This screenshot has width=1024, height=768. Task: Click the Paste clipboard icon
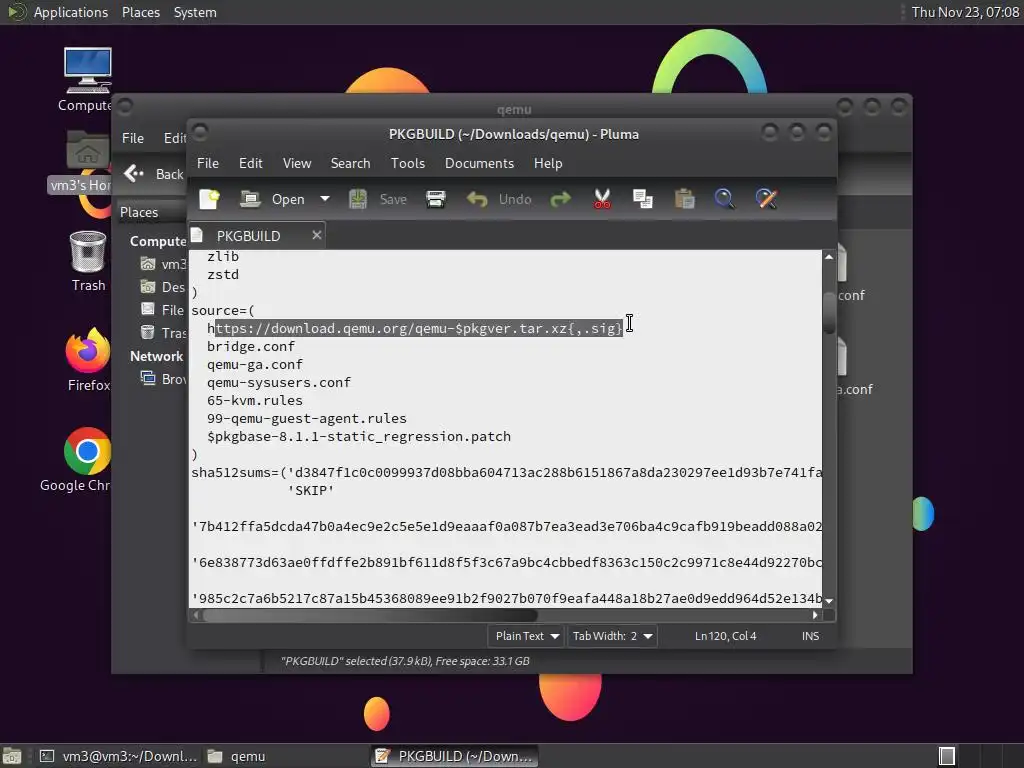point(684,199)
